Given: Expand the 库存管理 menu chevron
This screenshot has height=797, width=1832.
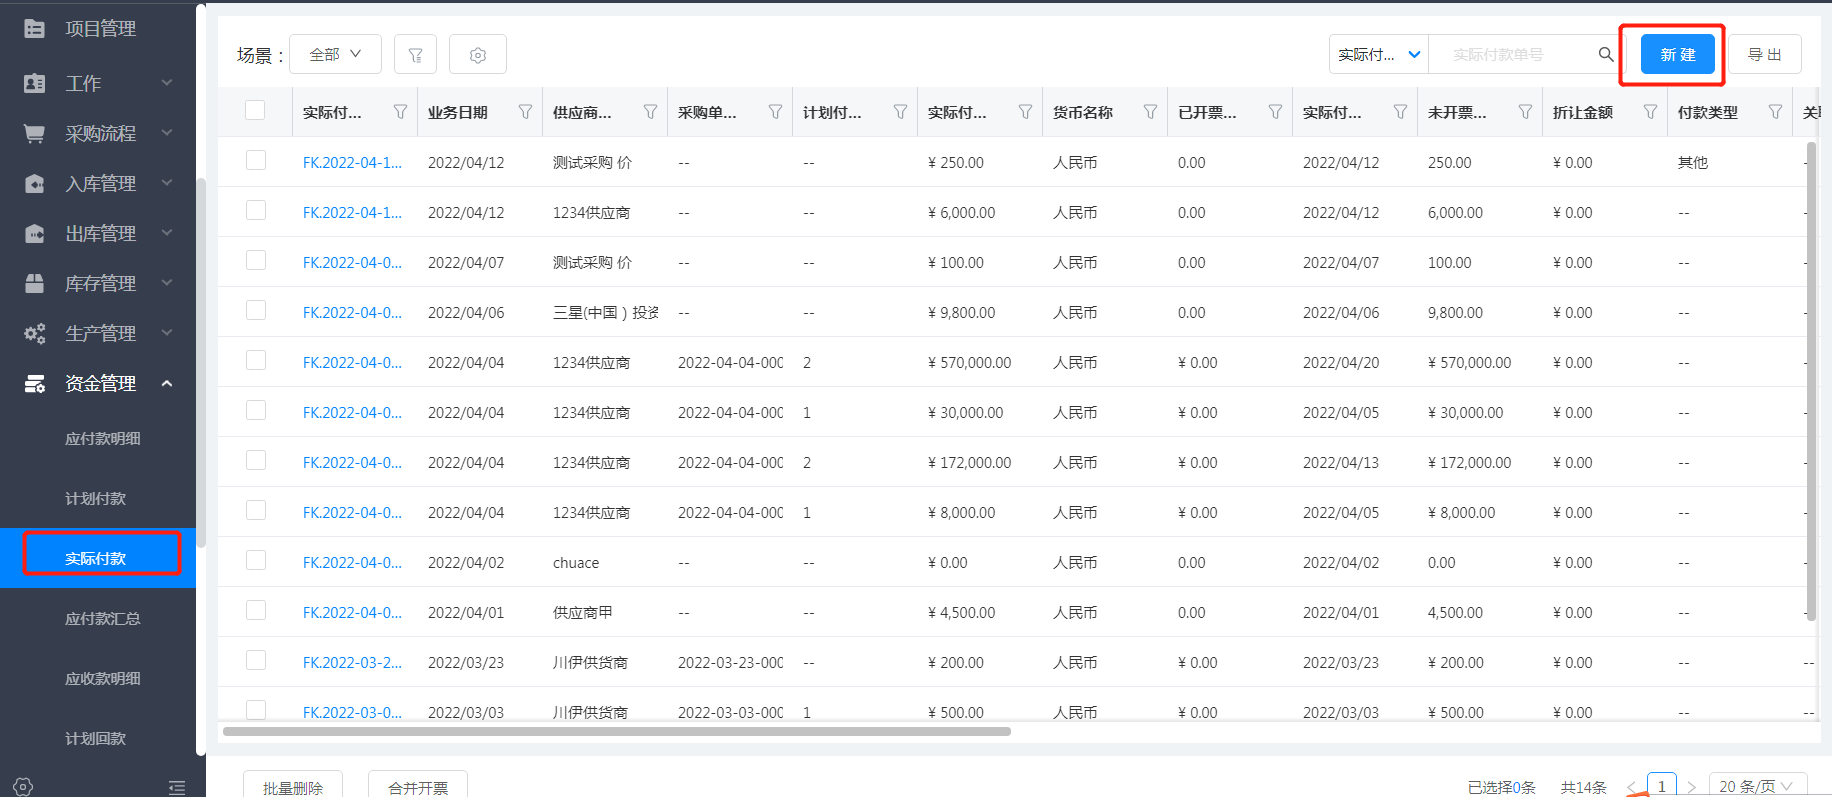Looking at the screenshot, I should (167, 283).
